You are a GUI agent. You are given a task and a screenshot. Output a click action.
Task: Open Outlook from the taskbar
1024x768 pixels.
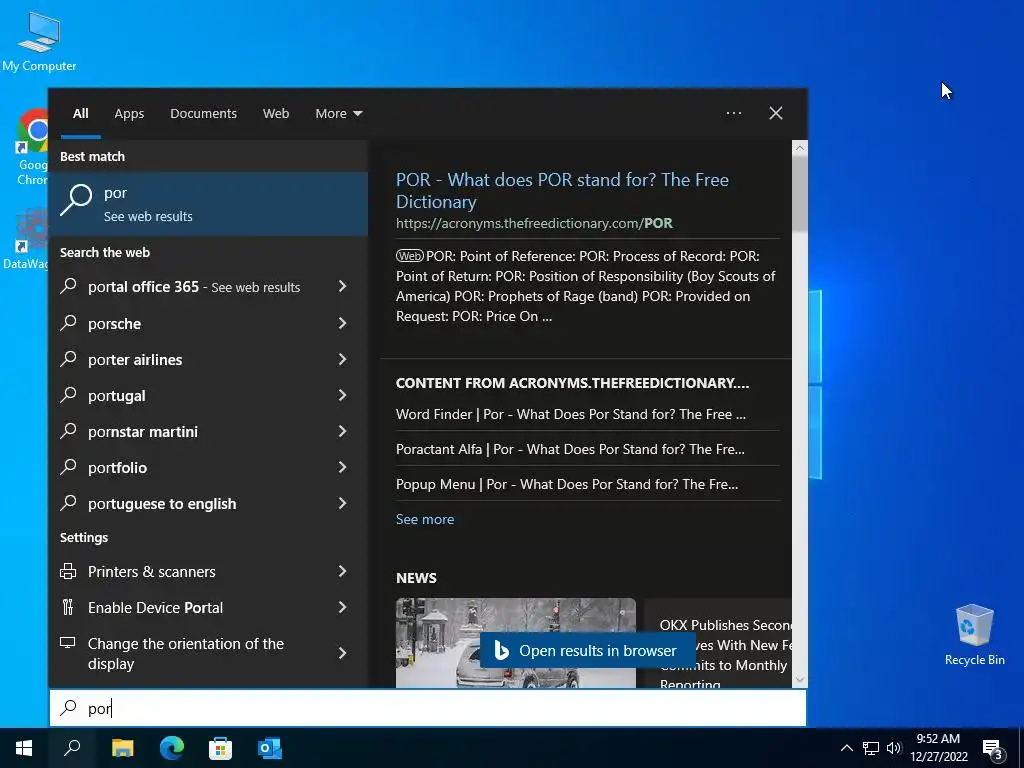[x=269, y=748]
